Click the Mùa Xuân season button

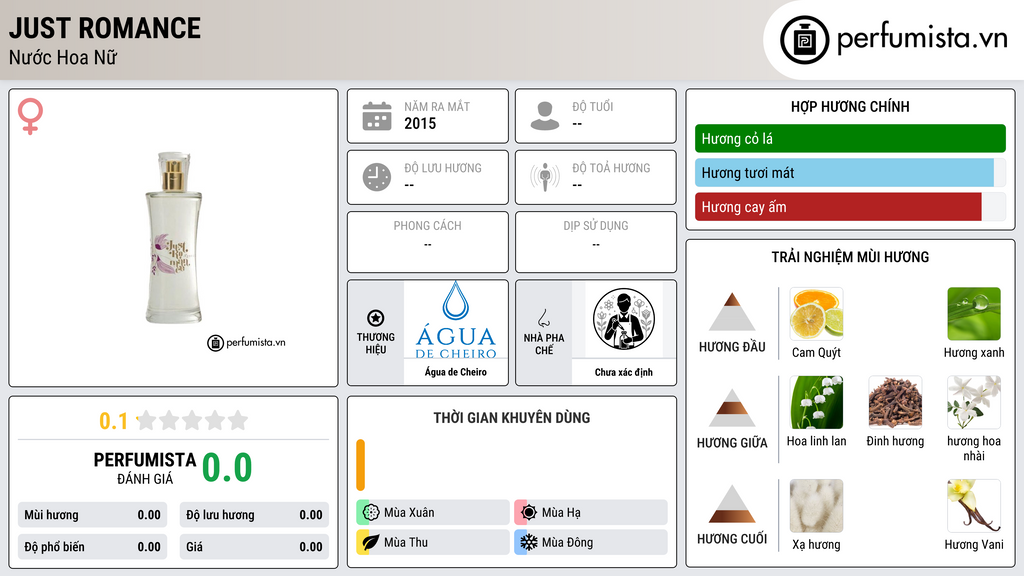point(432,513)
